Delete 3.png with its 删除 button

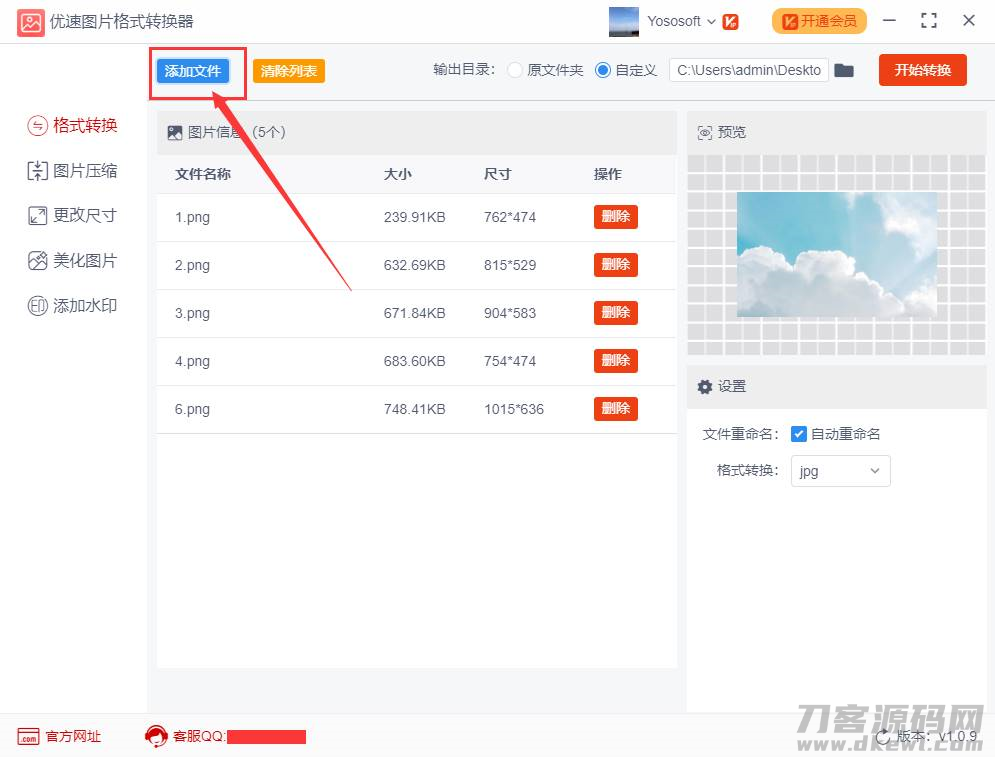(616, 313)
